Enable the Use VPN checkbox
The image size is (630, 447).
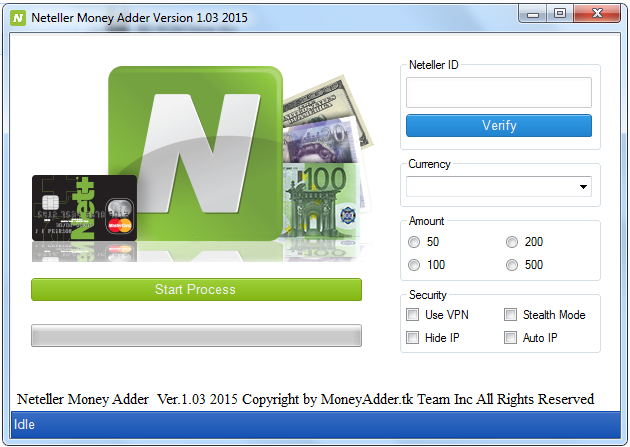click(412, 314)
